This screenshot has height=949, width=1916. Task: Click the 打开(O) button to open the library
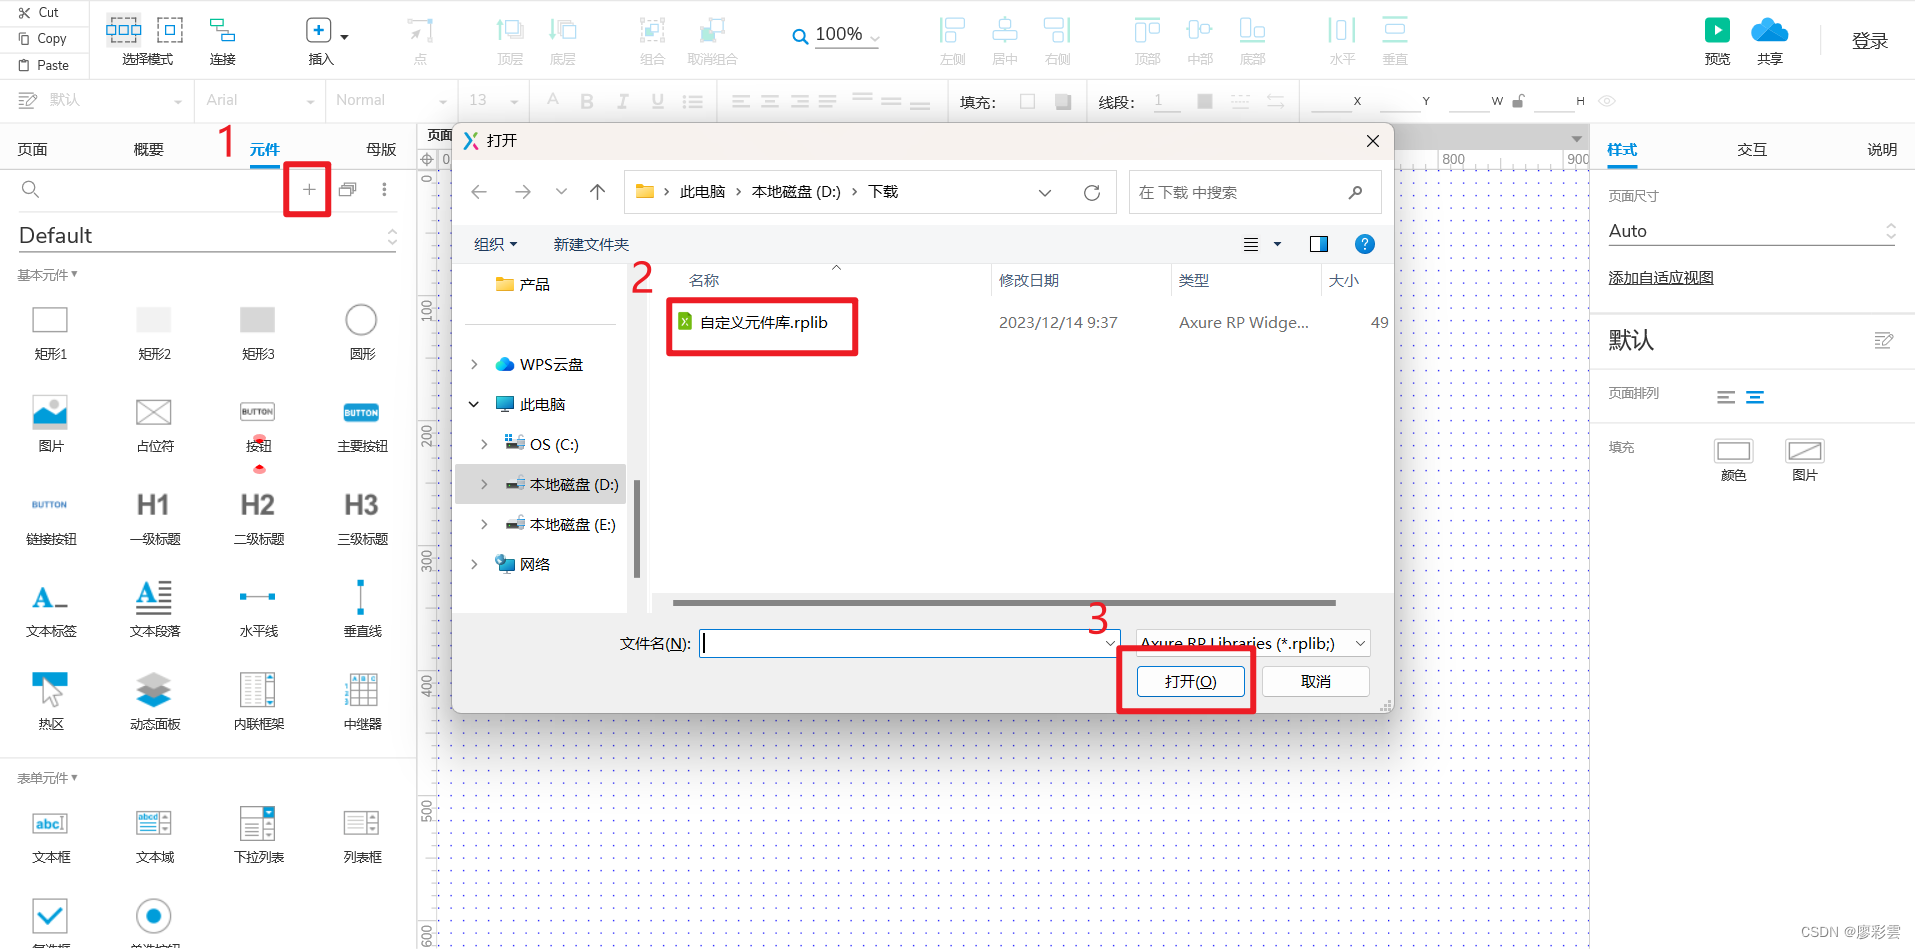pos(1189,681)
